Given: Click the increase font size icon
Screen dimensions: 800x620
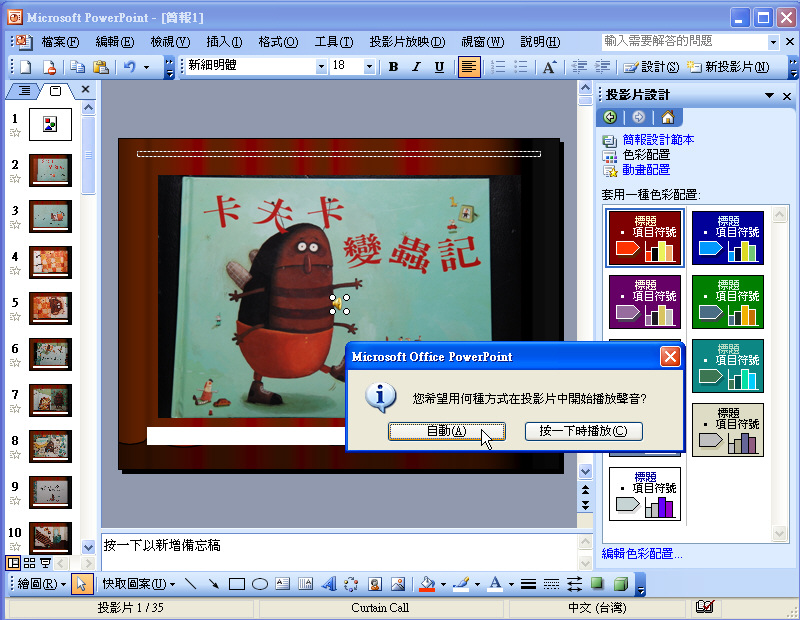Looking at the screenshot, I should (x=549, y=67).
